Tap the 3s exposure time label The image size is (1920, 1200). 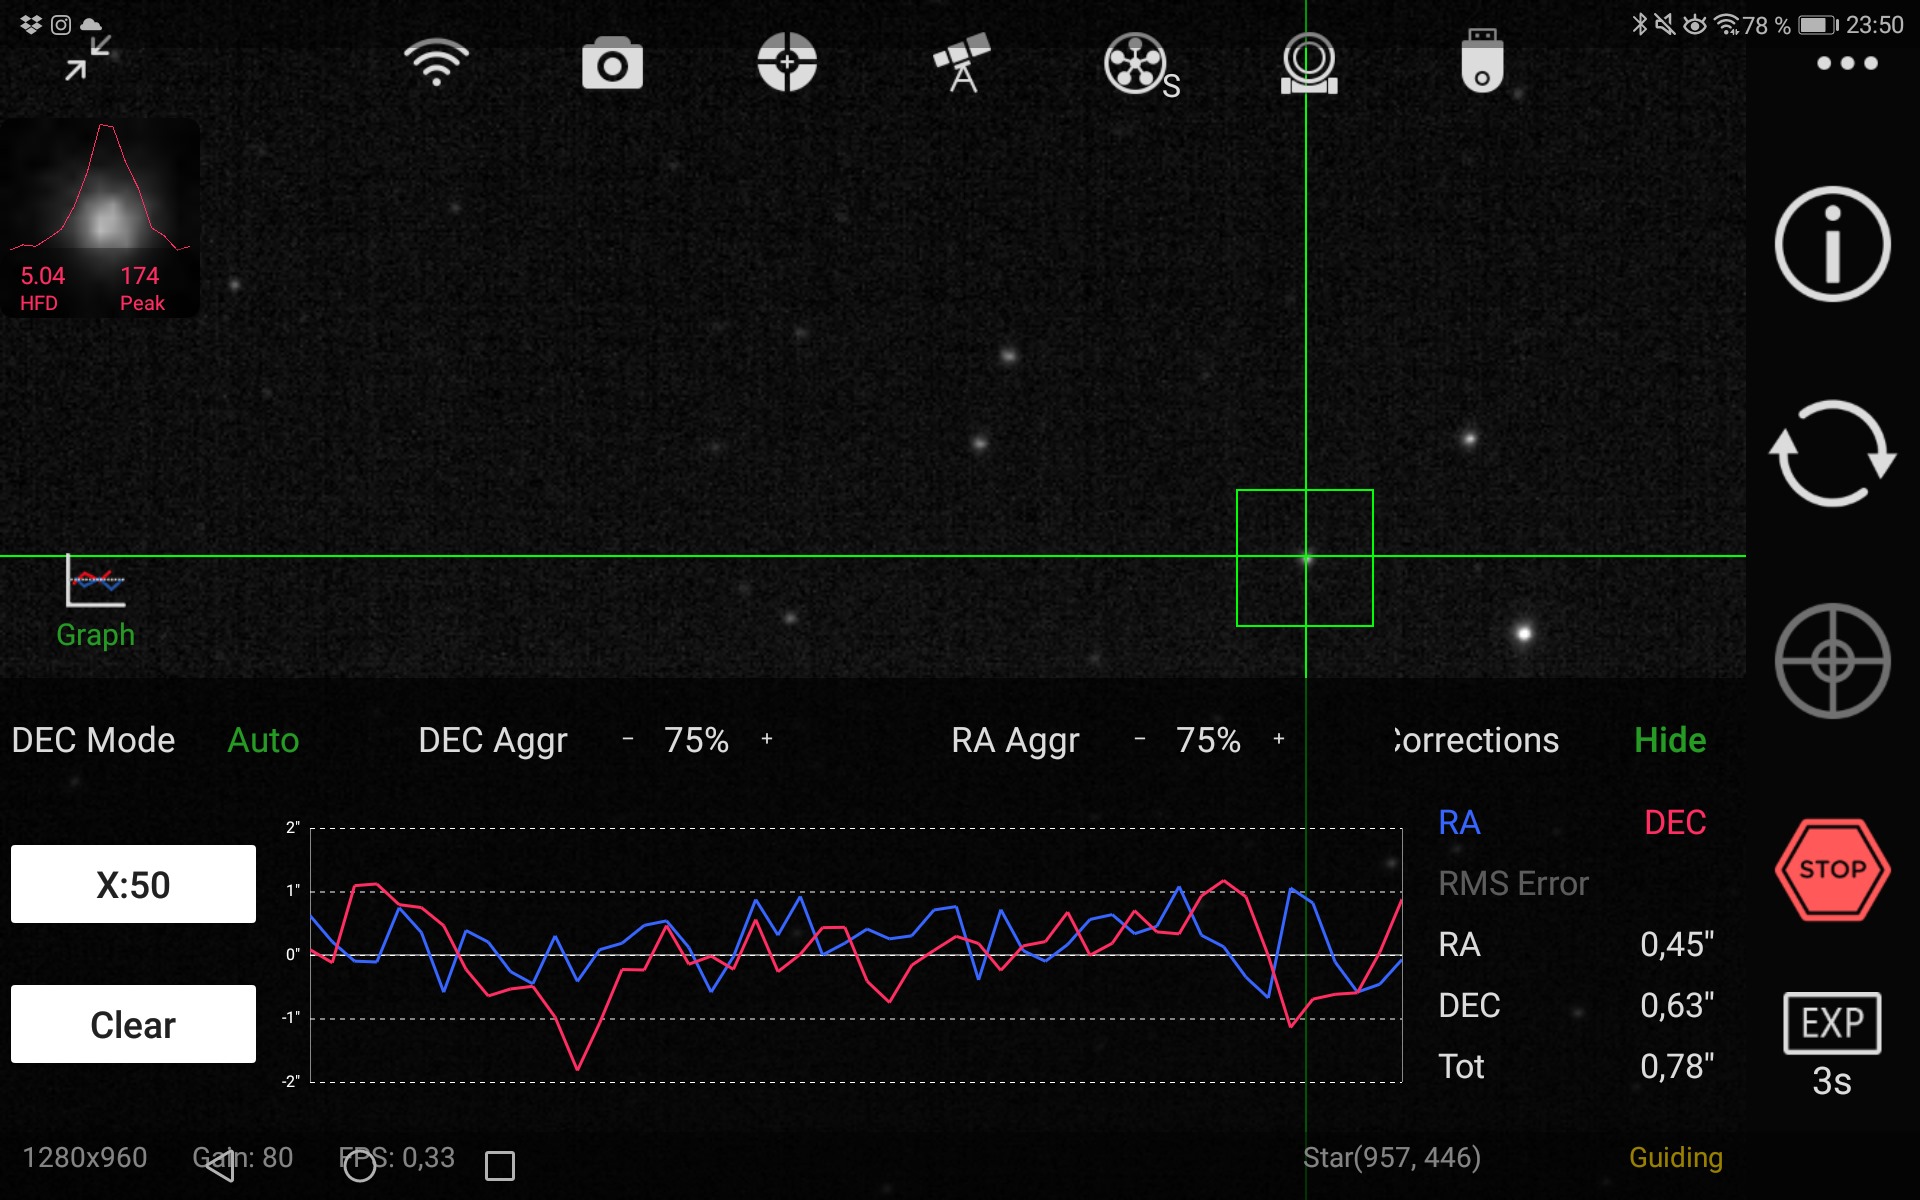(x=1832, y=1081)
